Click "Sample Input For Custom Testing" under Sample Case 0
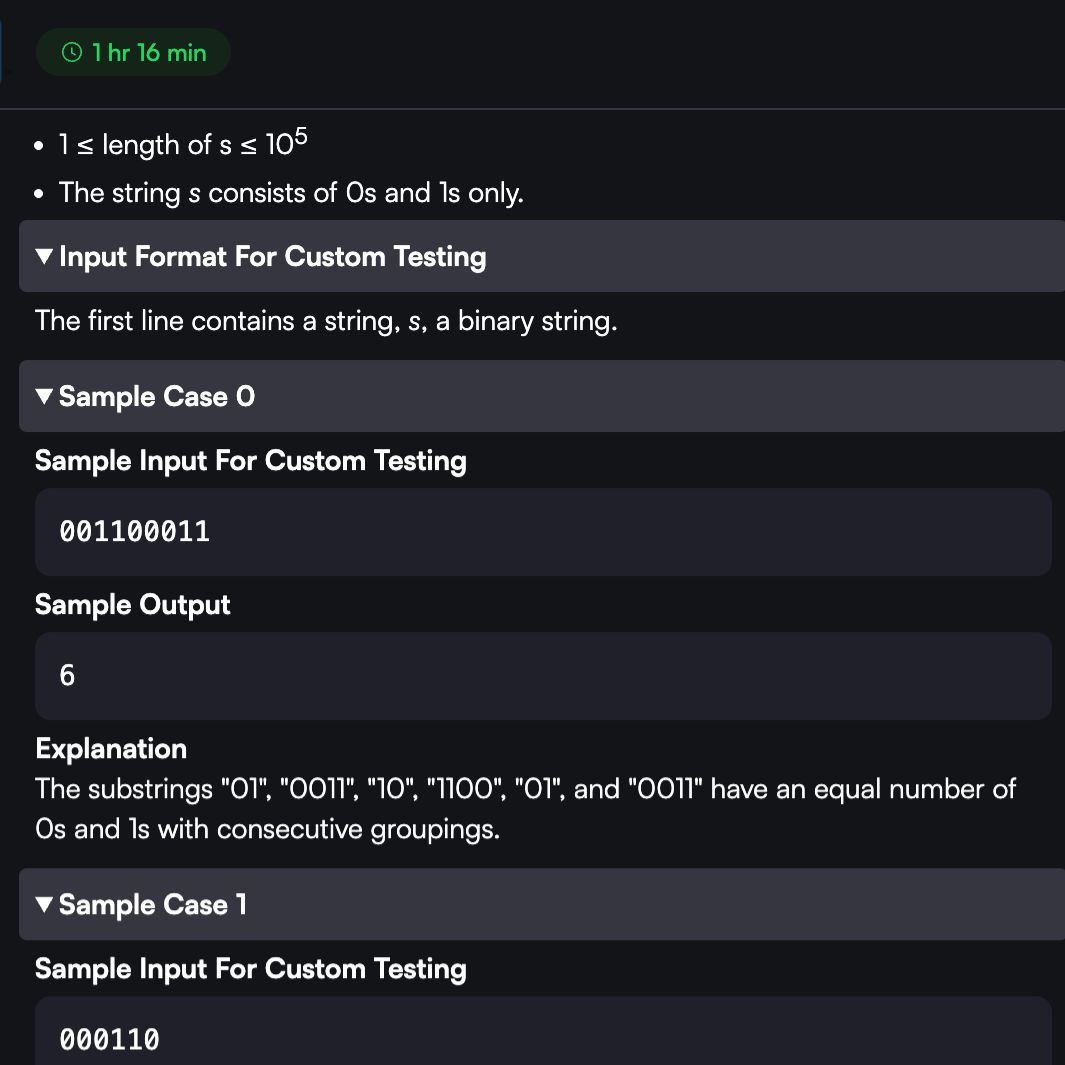Screen dimensions: 1065x1065 pyautogui.click(x=251, y=461)
